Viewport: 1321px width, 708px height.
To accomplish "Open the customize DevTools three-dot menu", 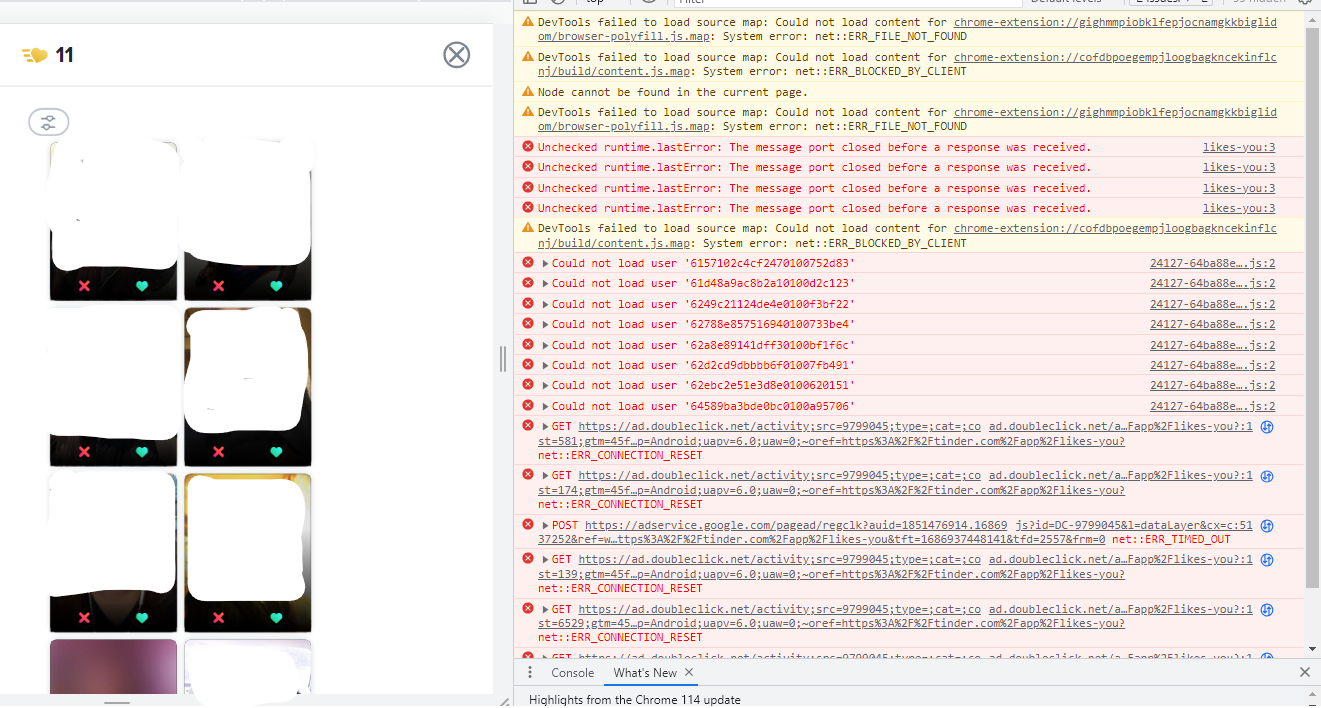I will (x=530, y=672).
